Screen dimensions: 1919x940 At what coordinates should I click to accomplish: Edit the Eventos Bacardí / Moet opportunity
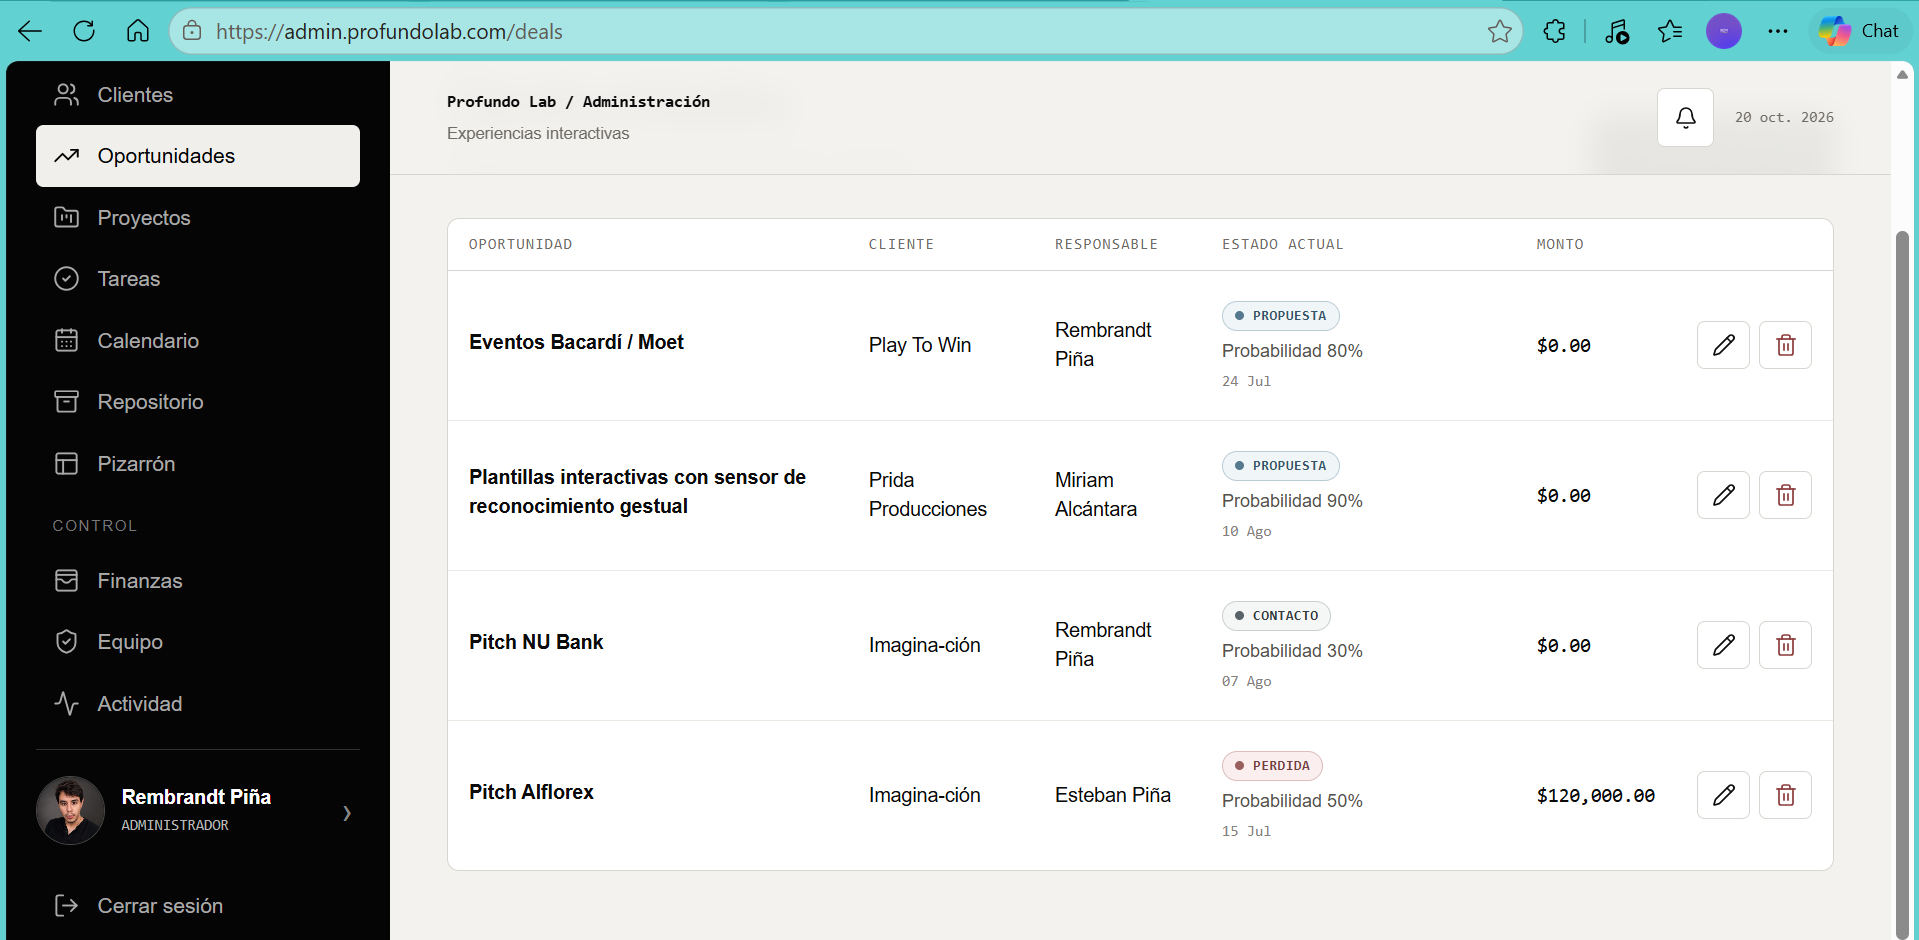[x=1723, y=345]
